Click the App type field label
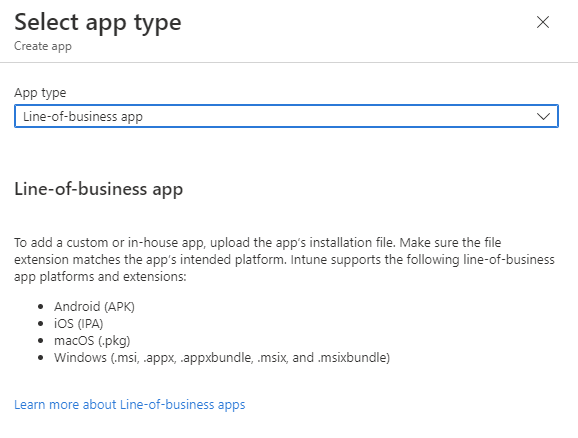578x438 pixels. 40,93
